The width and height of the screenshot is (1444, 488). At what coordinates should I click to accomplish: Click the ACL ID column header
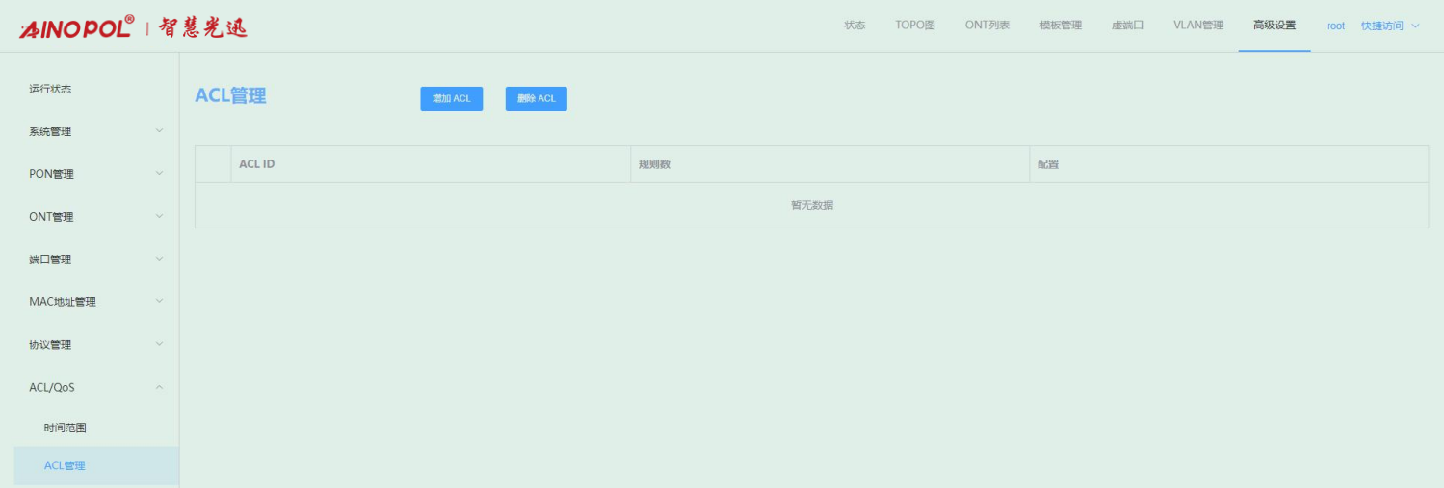coord(257,164)
